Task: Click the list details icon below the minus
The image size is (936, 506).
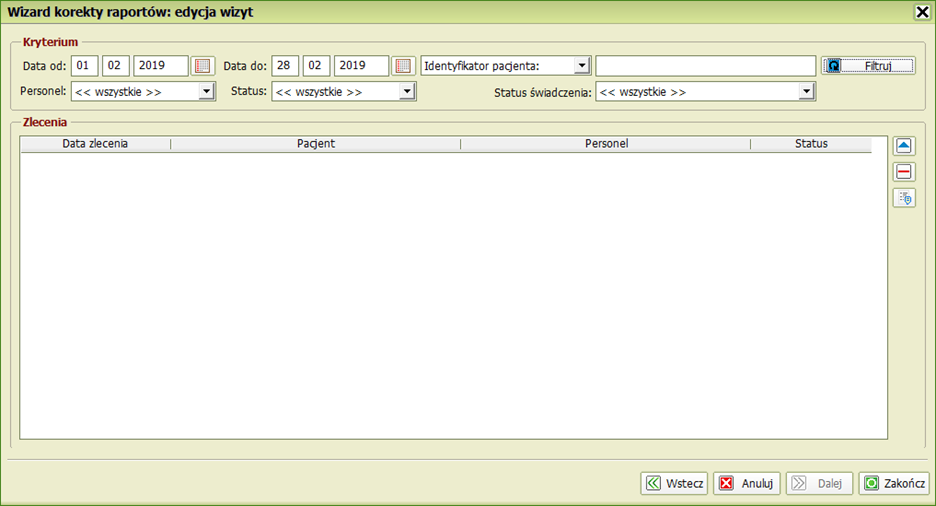Action: coord(904,198)
